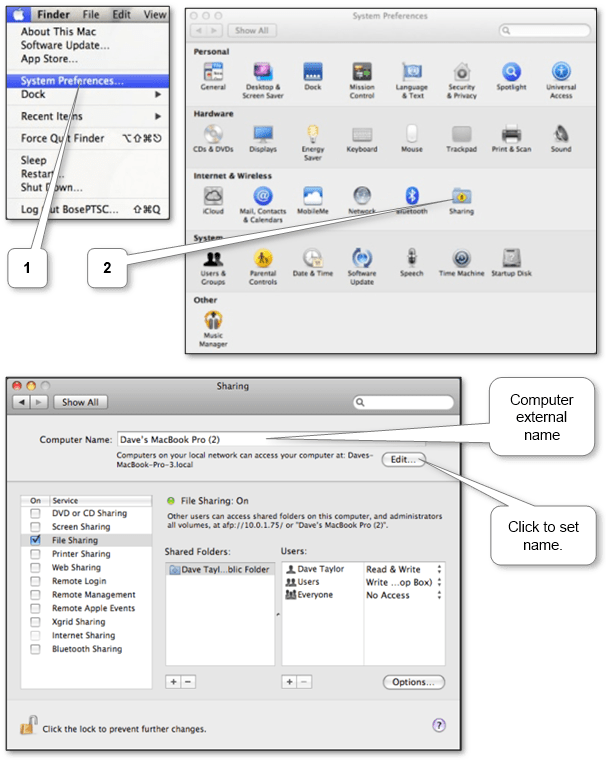Open the File menu

click(91, 15)
